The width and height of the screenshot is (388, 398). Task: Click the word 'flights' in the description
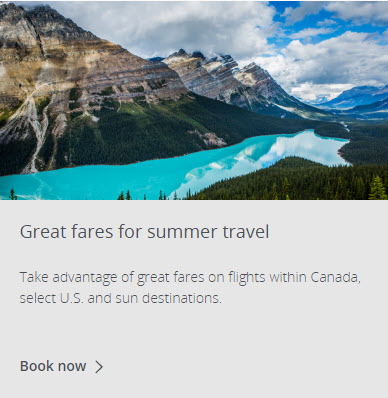point(247,277)
